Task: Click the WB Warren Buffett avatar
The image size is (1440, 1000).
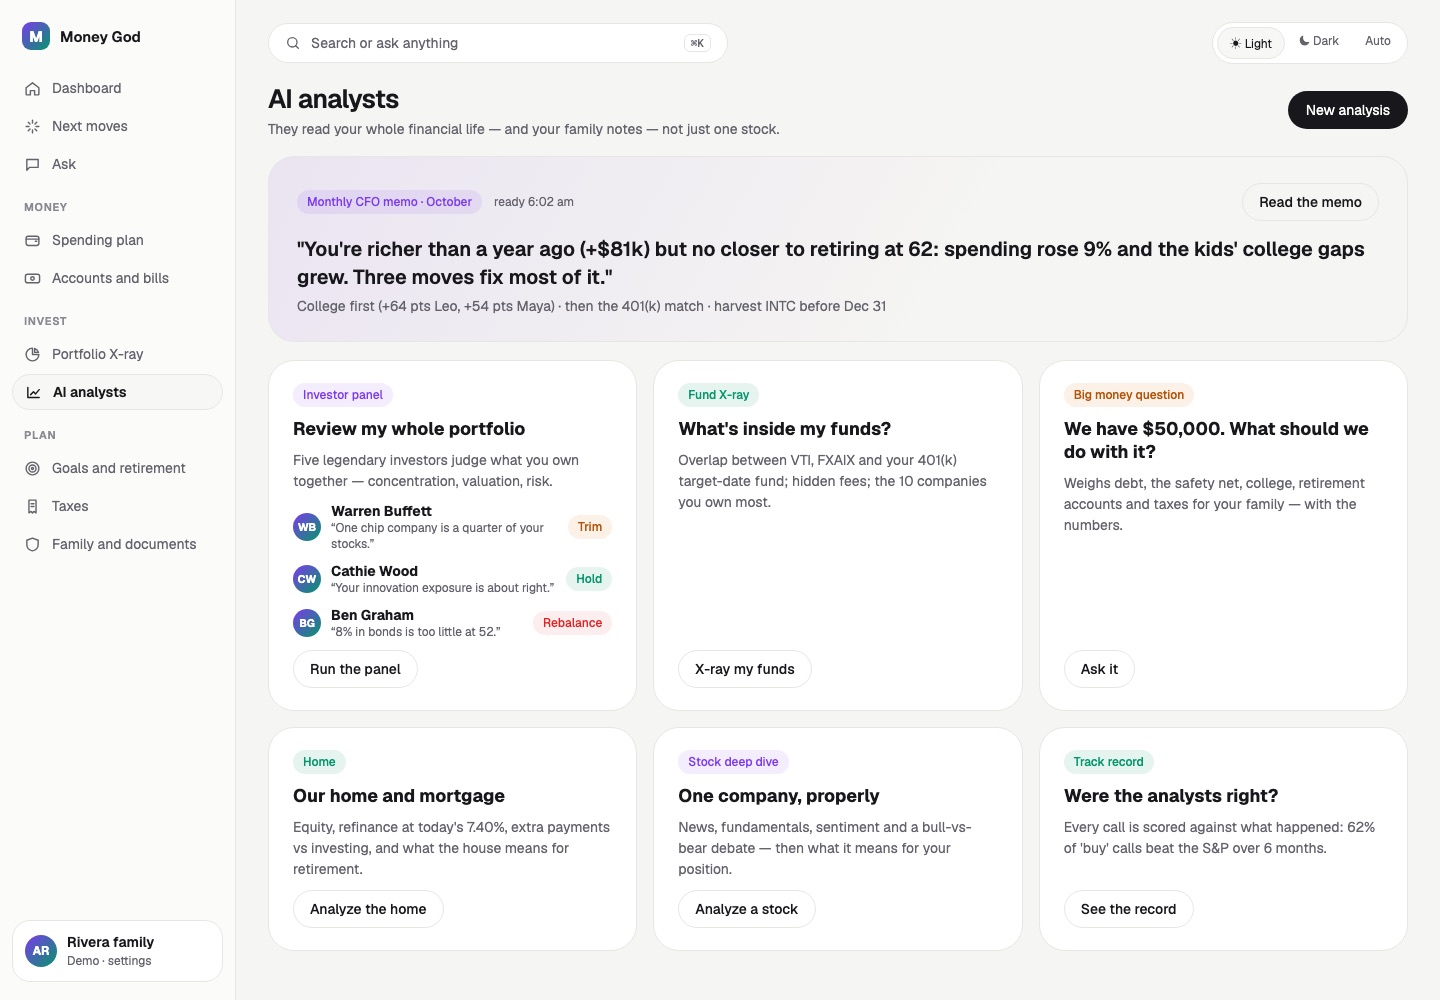Action: (307, 527)
